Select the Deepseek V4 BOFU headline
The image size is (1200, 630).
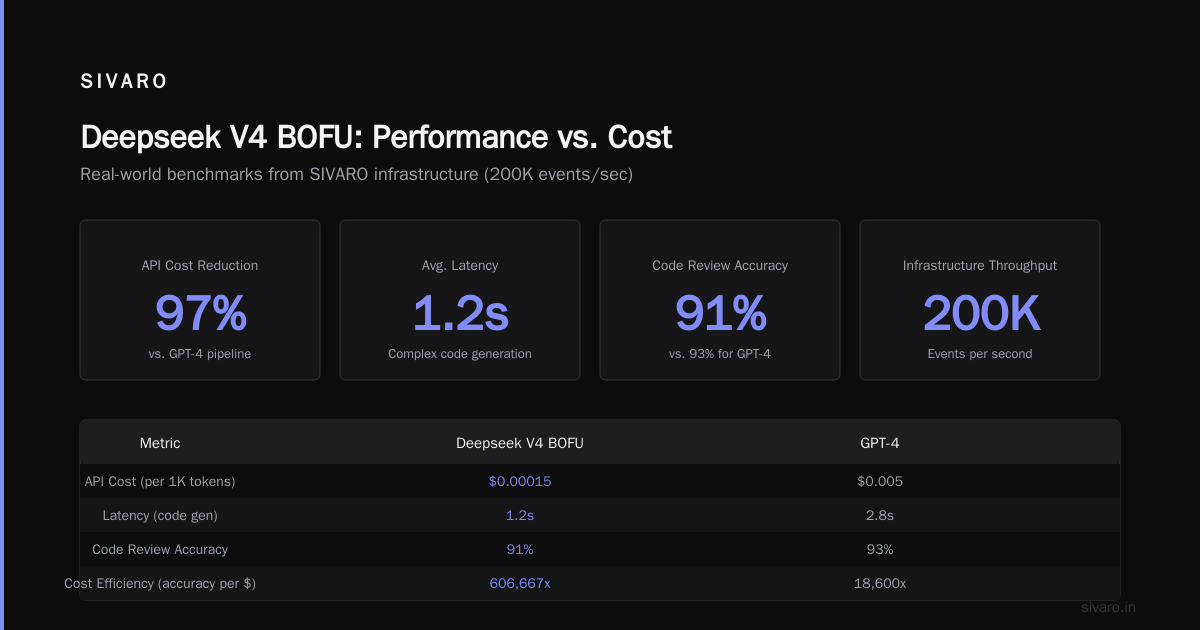click(376, 137)
